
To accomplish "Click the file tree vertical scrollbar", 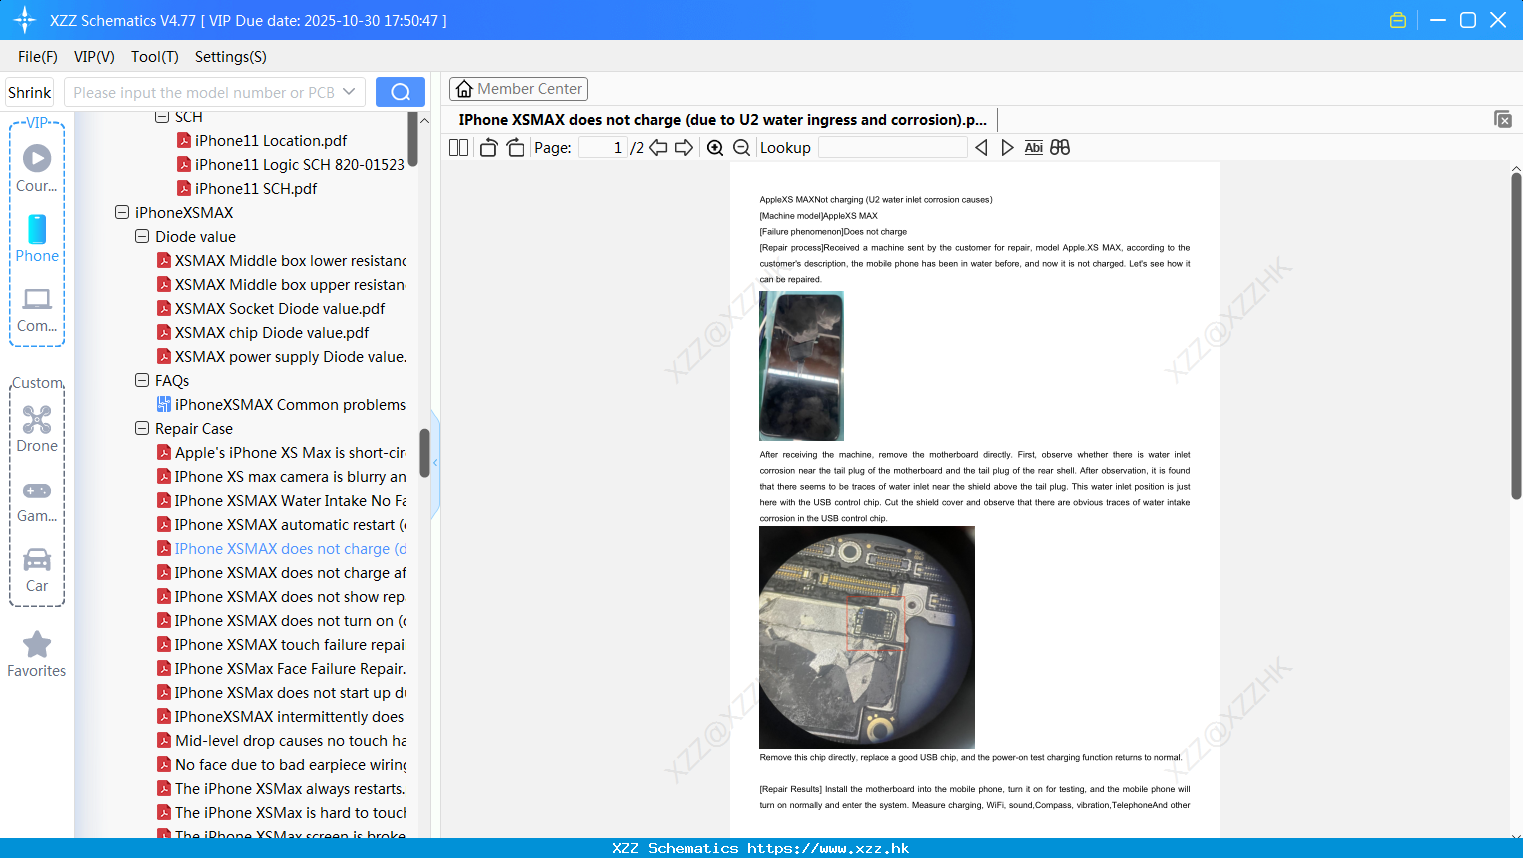I will point(424,453).
